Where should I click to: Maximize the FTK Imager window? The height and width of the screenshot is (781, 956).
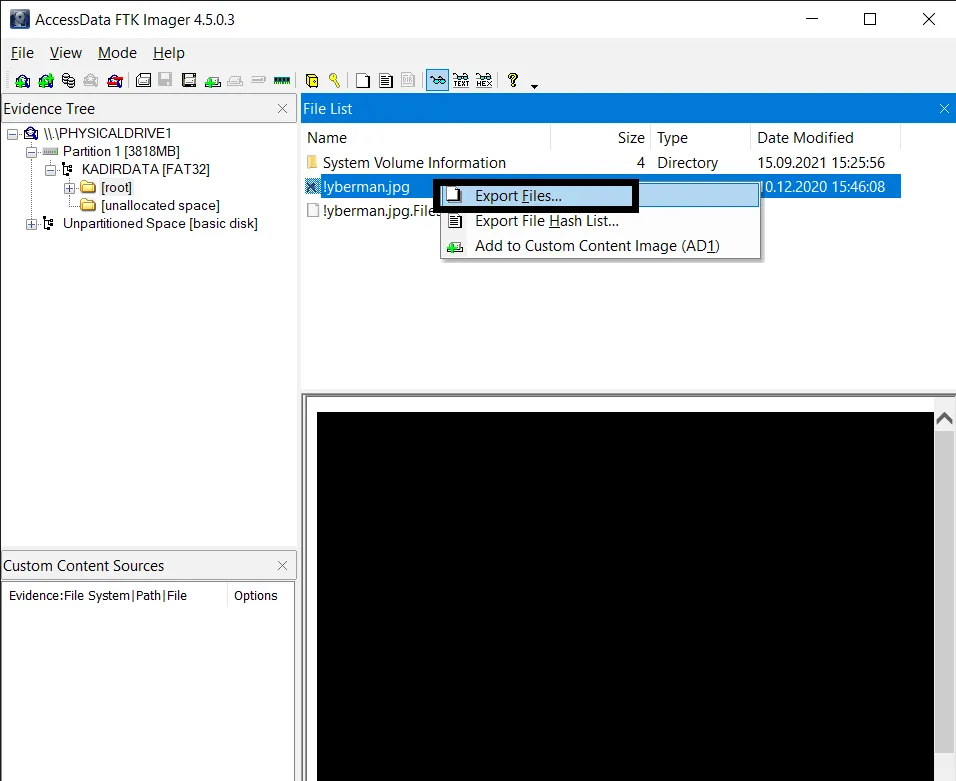coord(870,20)
